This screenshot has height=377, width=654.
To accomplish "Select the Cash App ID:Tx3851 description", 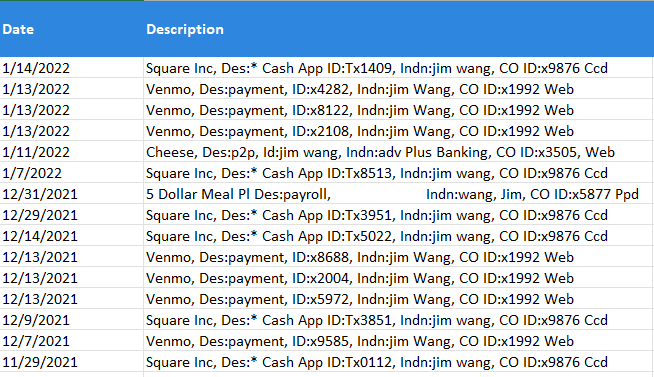I will click(398, 319).
